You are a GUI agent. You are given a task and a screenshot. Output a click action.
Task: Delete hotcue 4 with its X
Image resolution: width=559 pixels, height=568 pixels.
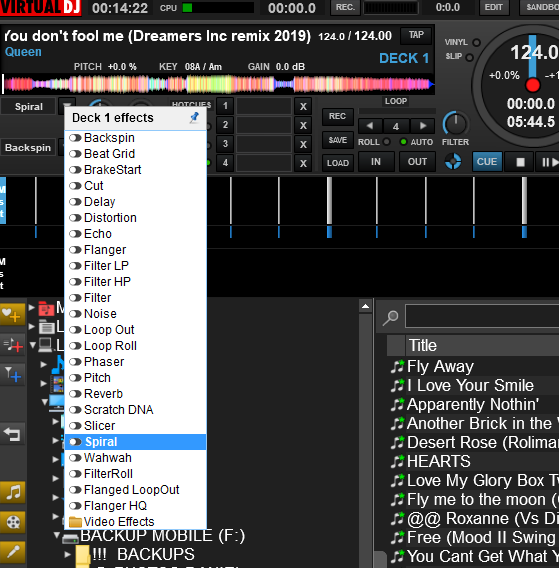coord(303,163)
